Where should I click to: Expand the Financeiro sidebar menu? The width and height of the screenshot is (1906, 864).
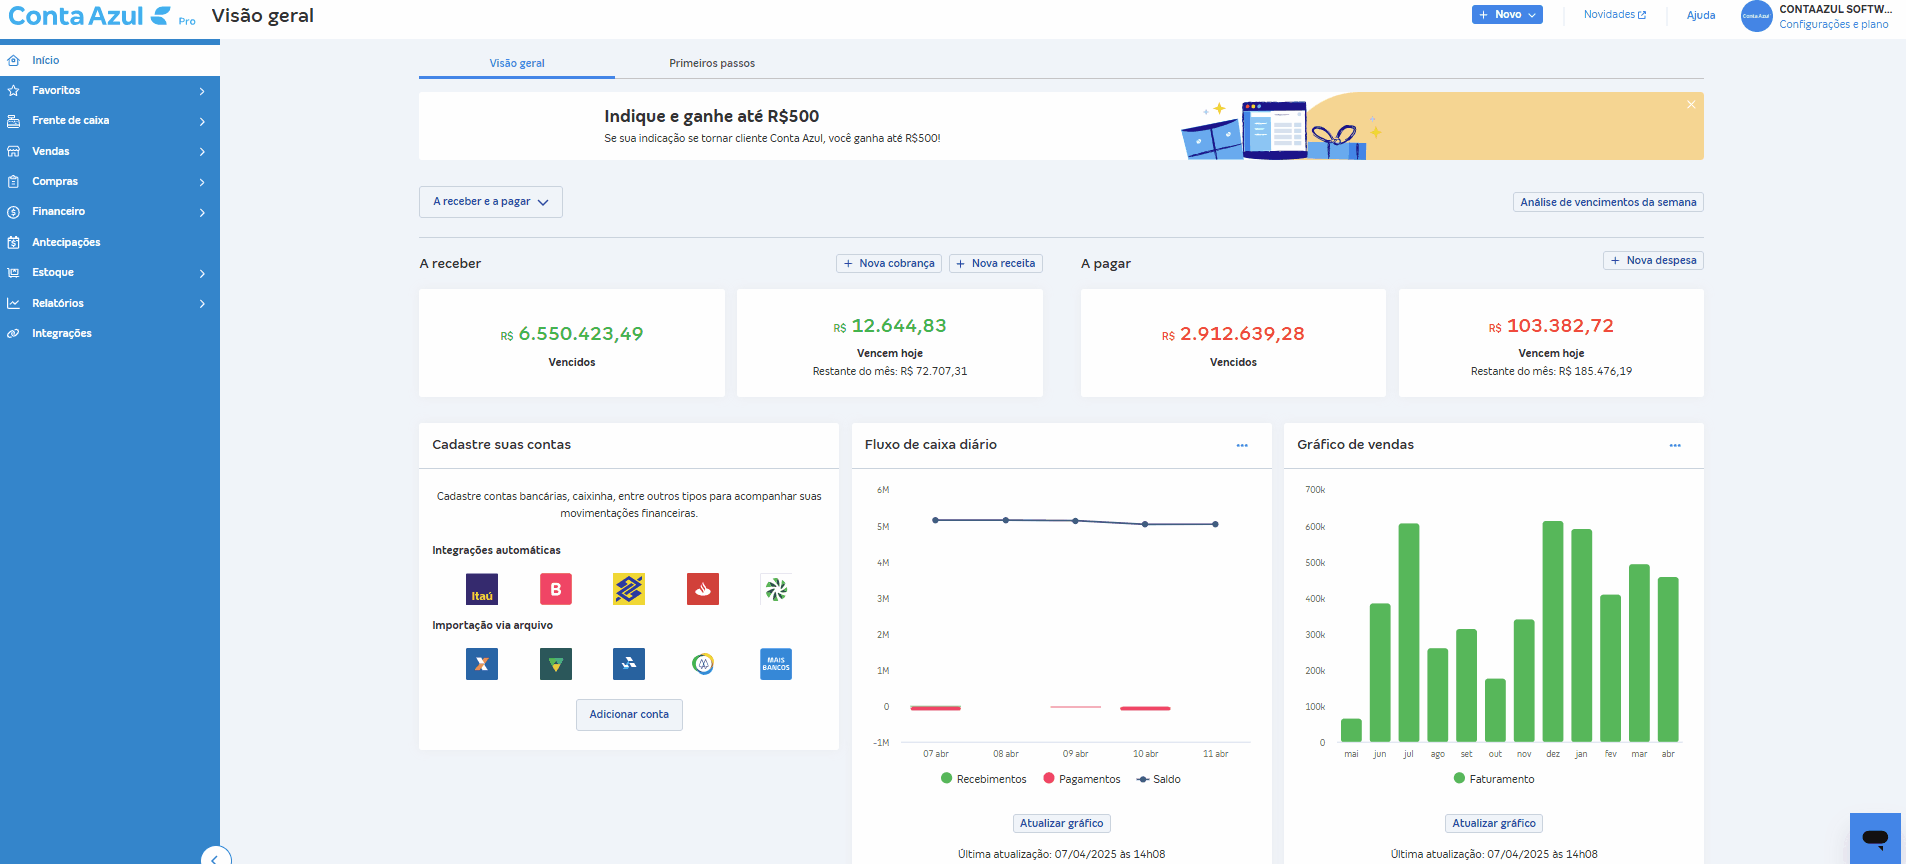point(110,212)
